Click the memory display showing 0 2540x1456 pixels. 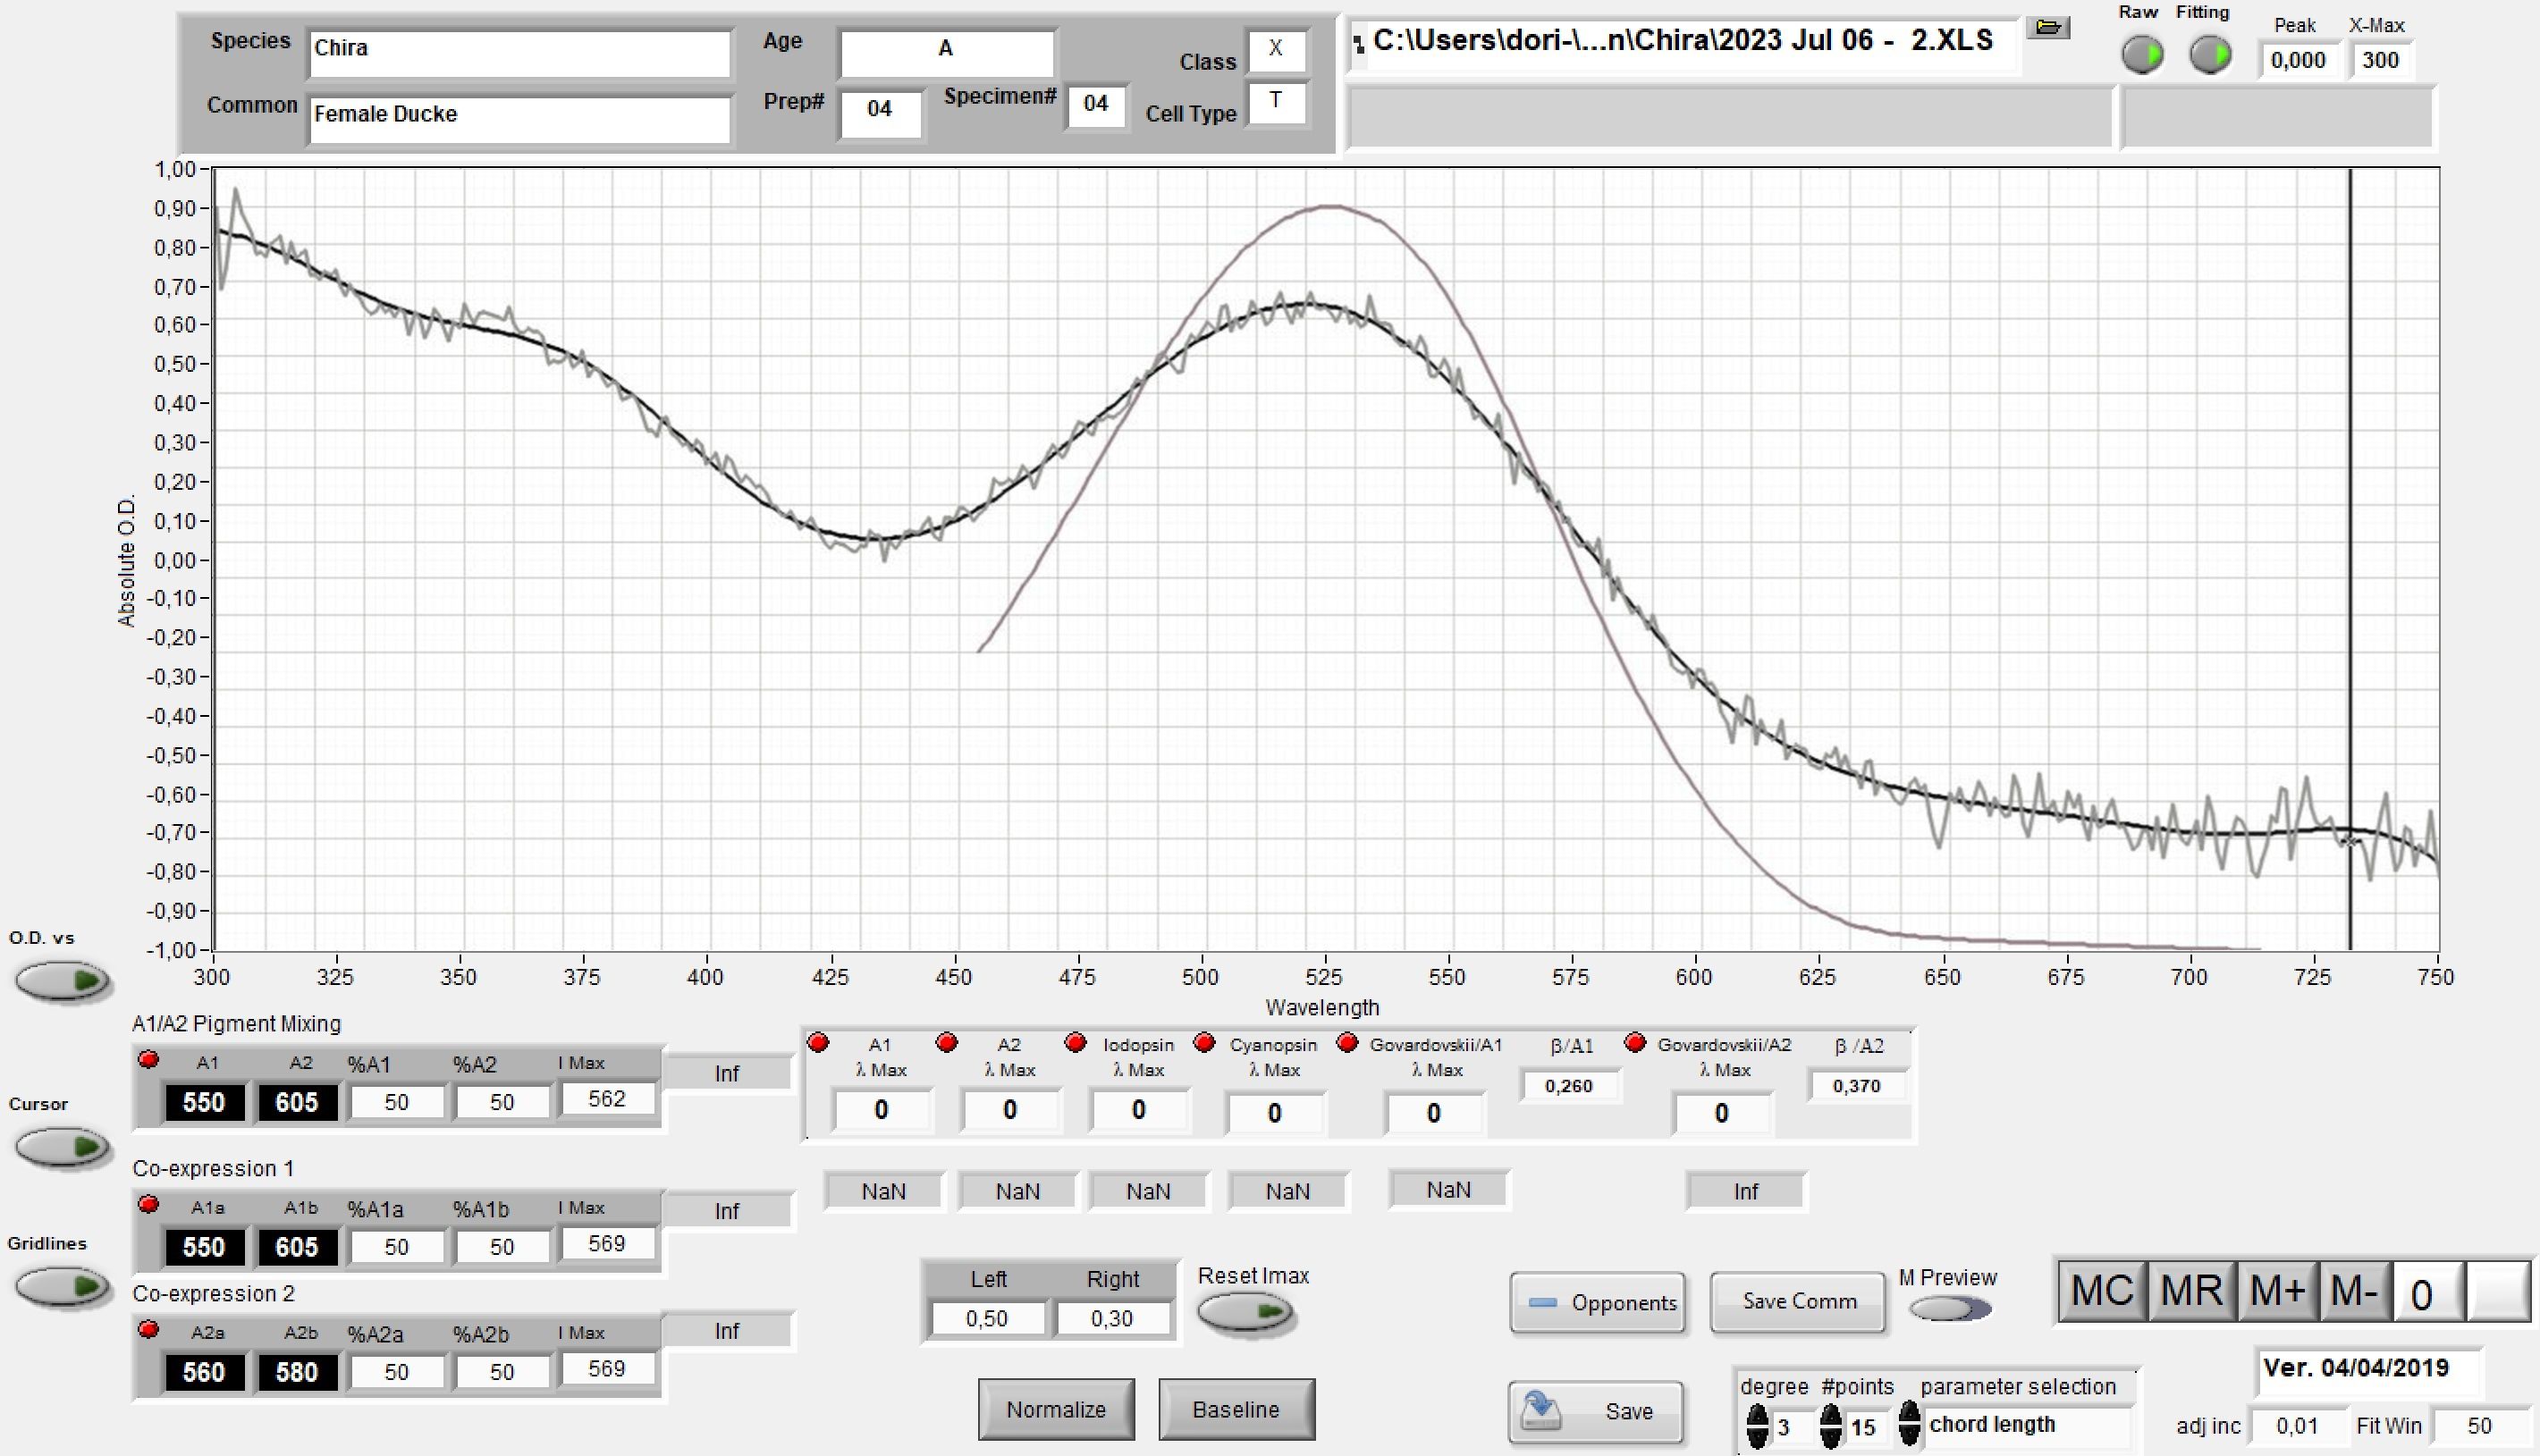point(2427,1293)
